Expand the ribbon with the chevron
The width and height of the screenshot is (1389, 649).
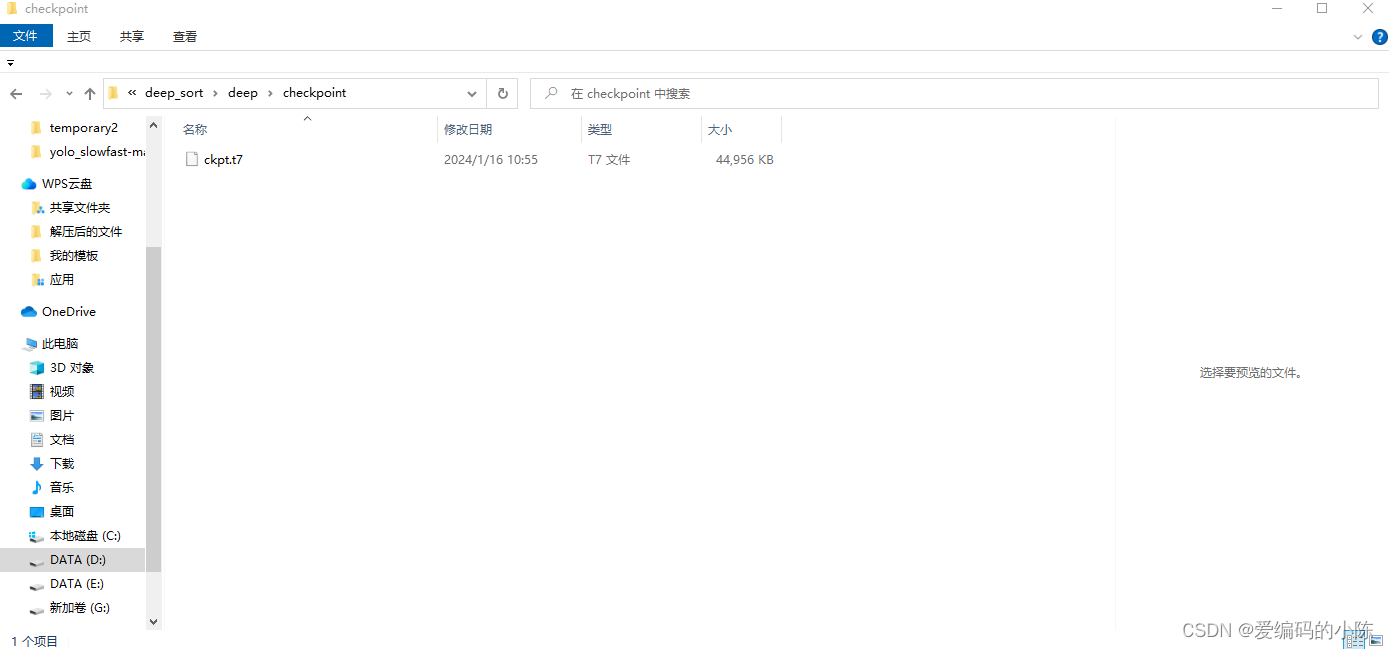(x=1357, y=36)
